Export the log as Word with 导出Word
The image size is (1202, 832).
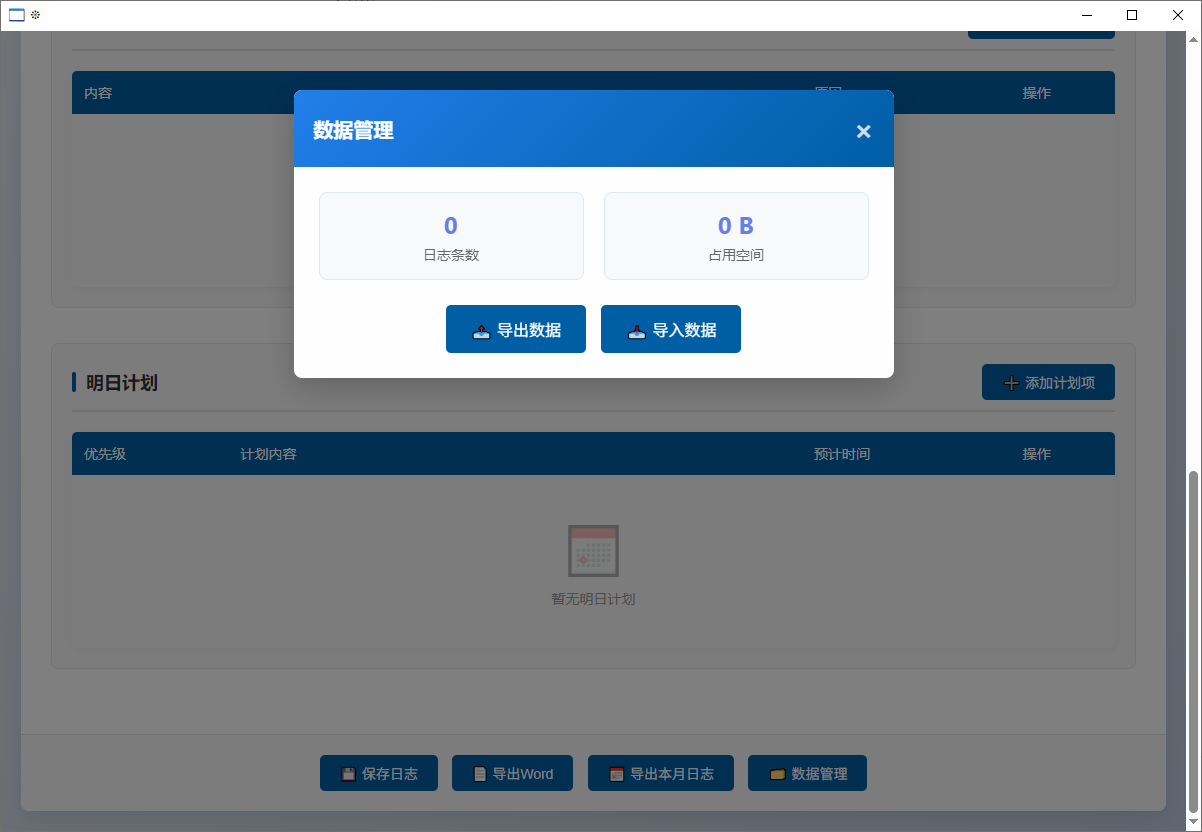tap(512, 772)
